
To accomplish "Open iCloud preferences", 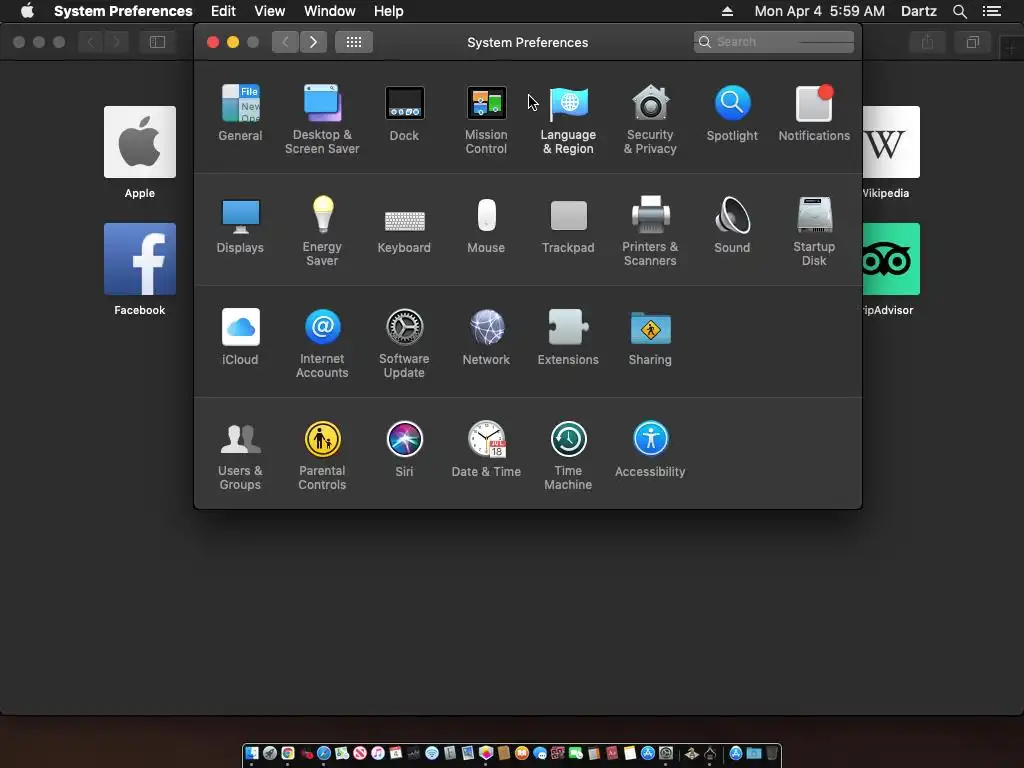I will click(x=240, y=337).
